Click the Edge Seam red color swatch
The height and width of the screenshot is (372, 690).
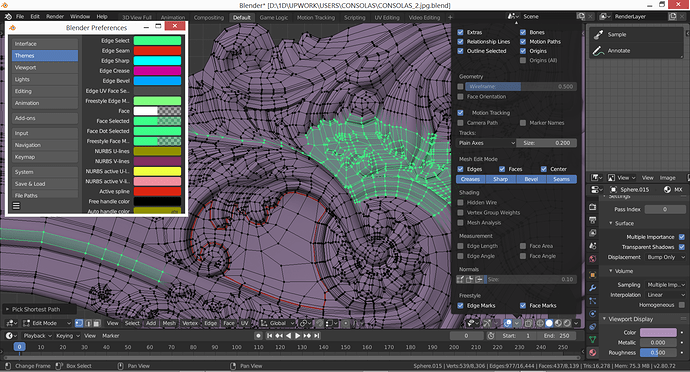click(157, 51)
